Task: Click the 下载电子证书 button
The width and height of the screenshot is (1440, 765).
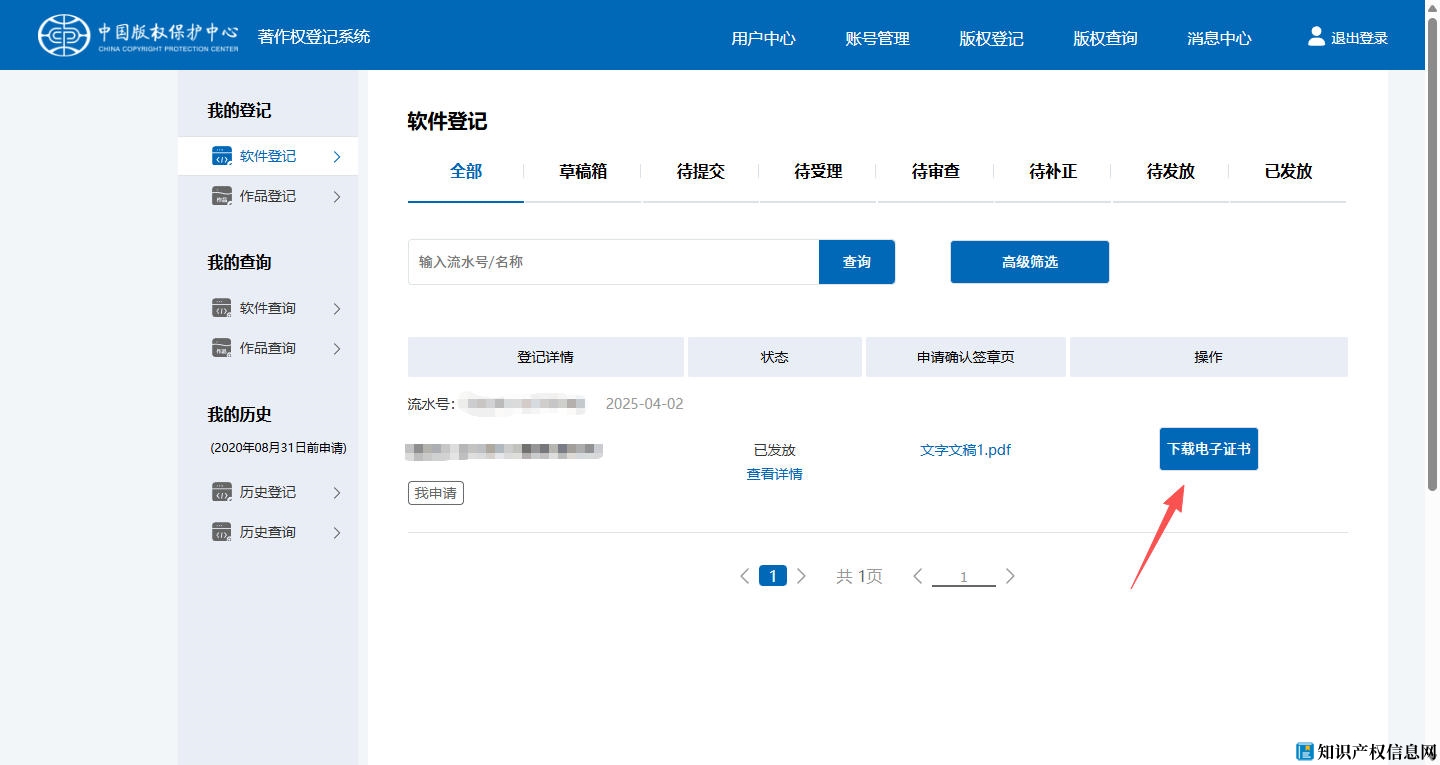Action: [1208, 449]
